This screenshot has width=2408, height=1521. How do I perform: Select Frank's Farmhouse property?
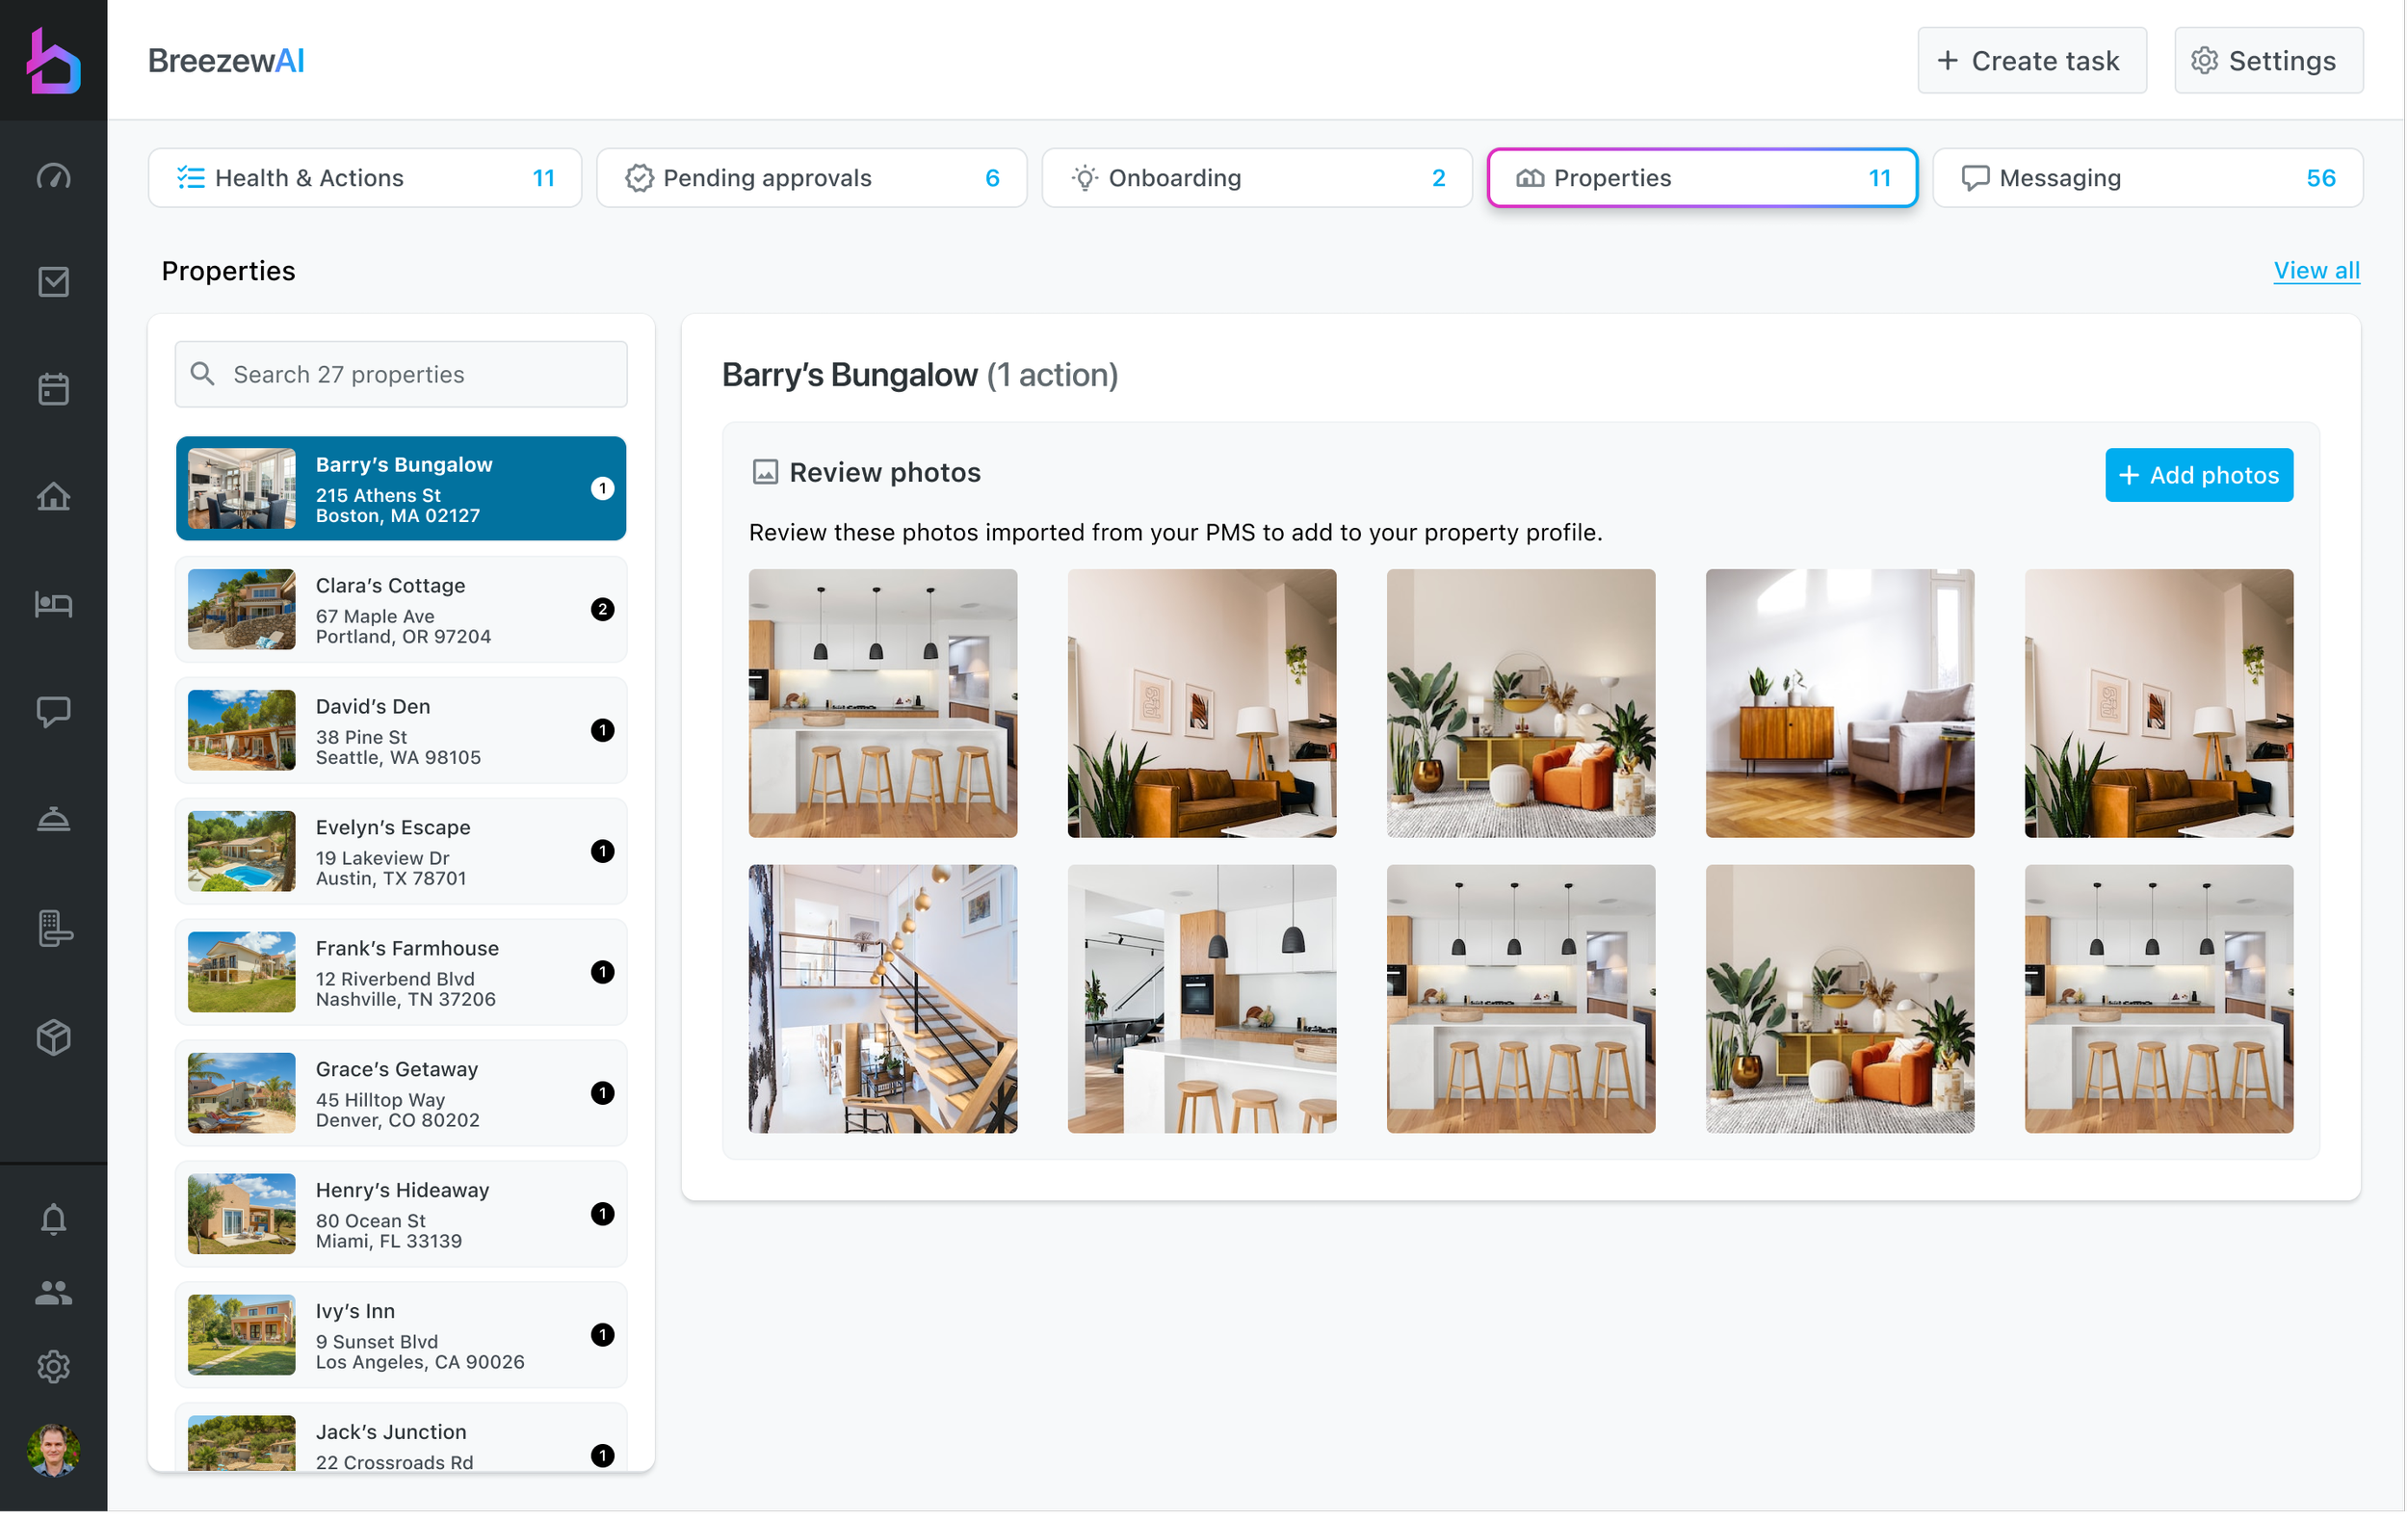pos(401,973)
